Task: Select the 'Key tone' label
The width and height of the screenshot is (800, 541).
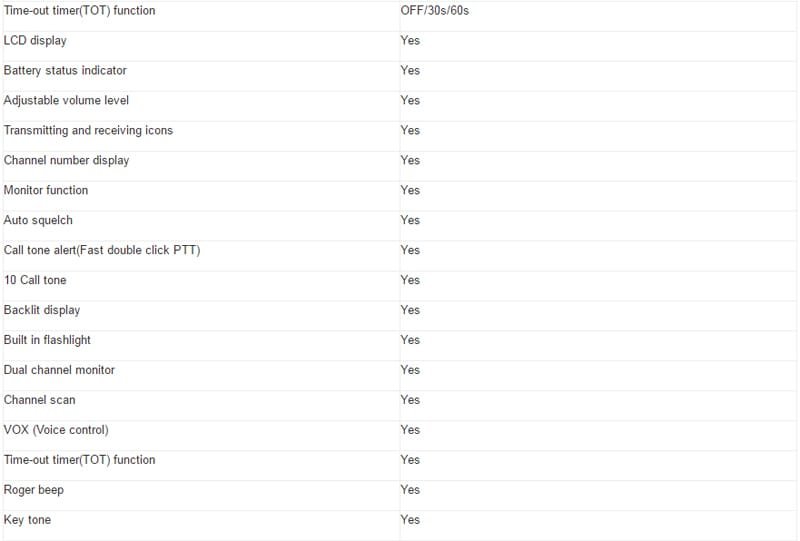Action: (x=27, y=520)
